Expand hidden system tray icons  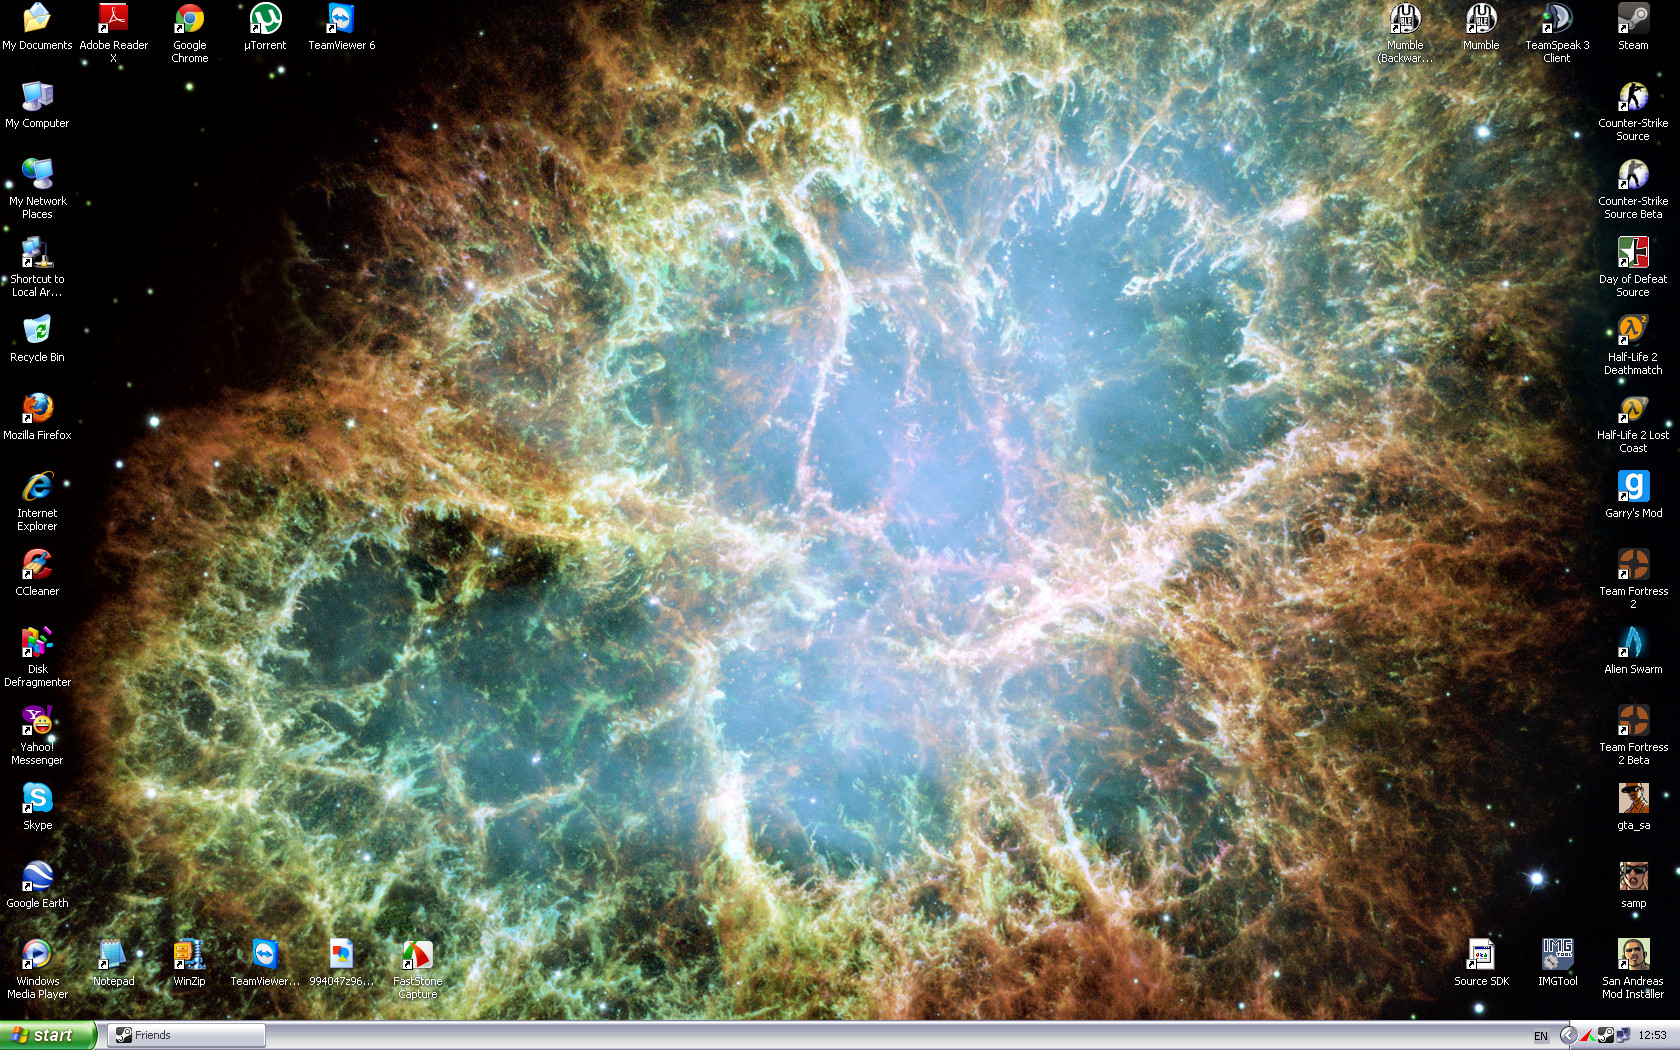(1568, 1036)
